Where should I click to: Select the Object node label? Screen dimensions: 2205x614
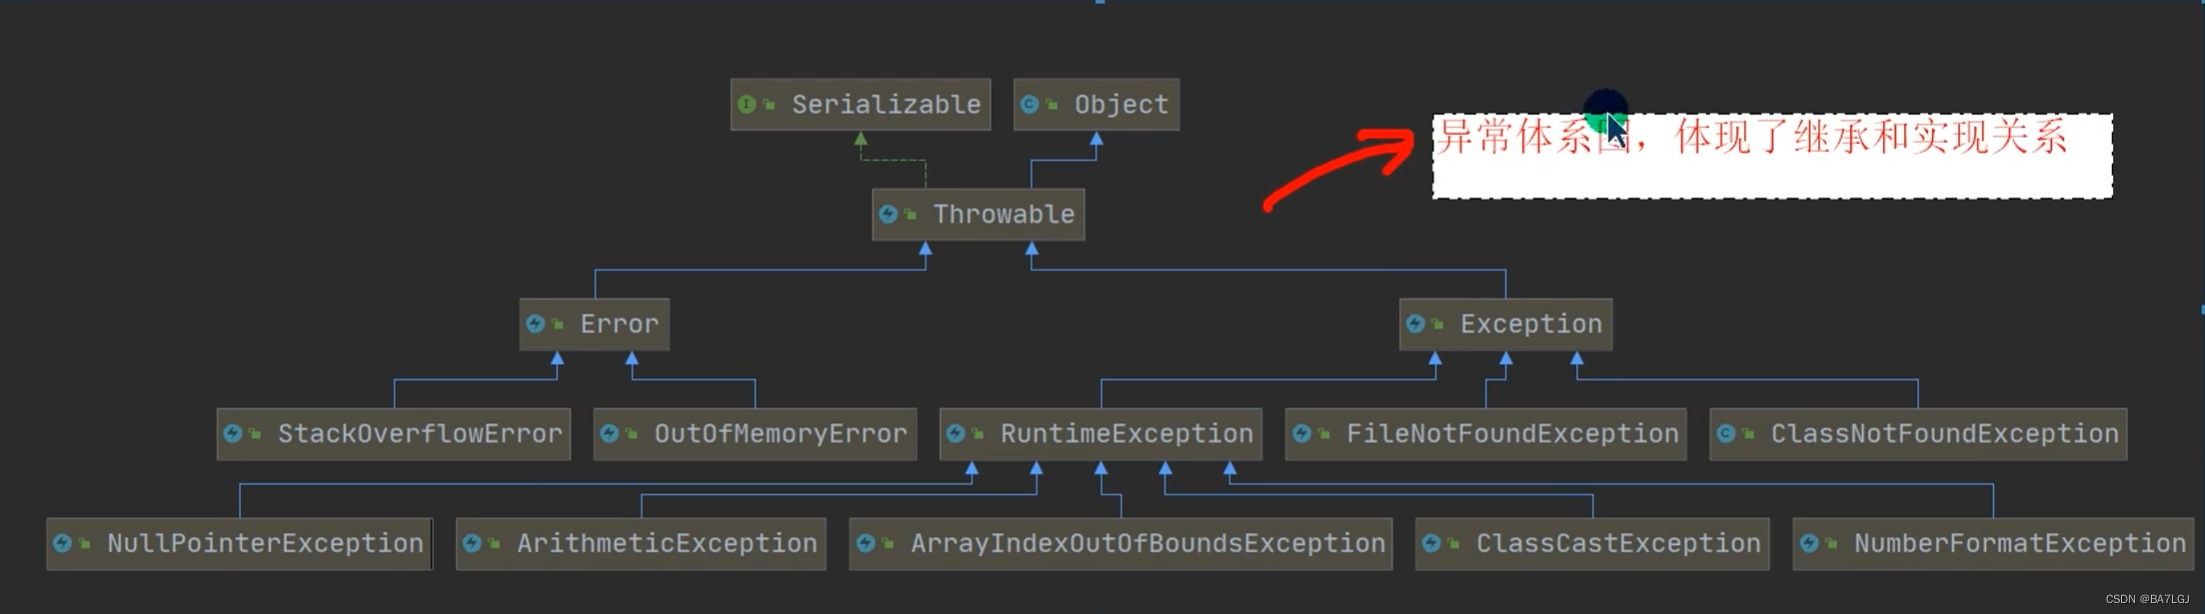[x=1121, y=104]
